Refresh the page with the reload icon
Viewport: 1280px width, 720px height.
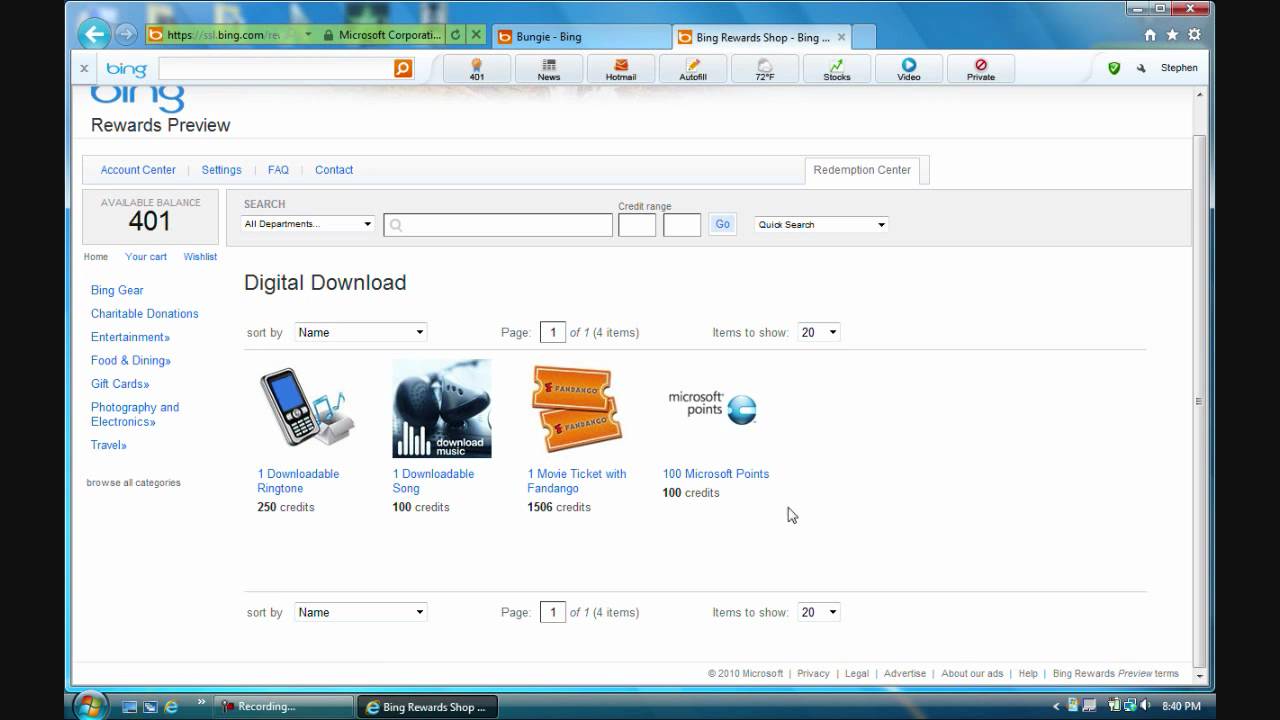coord(456,35)
